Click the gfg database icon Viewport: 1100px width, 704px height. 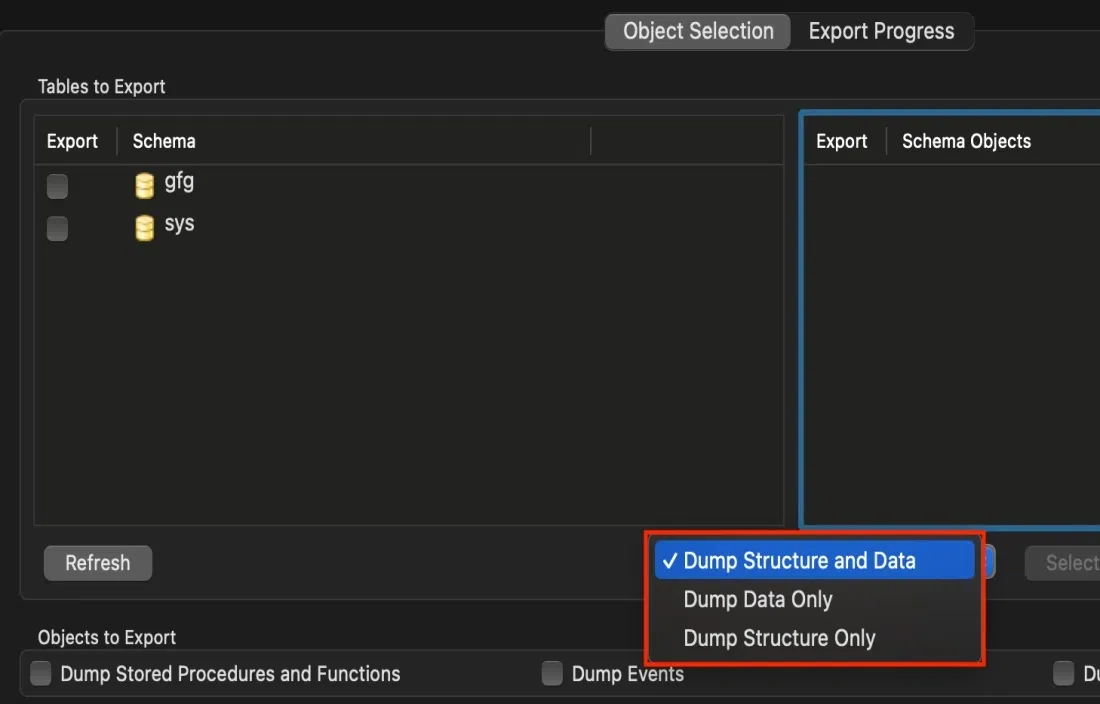[x=145, y=186]
